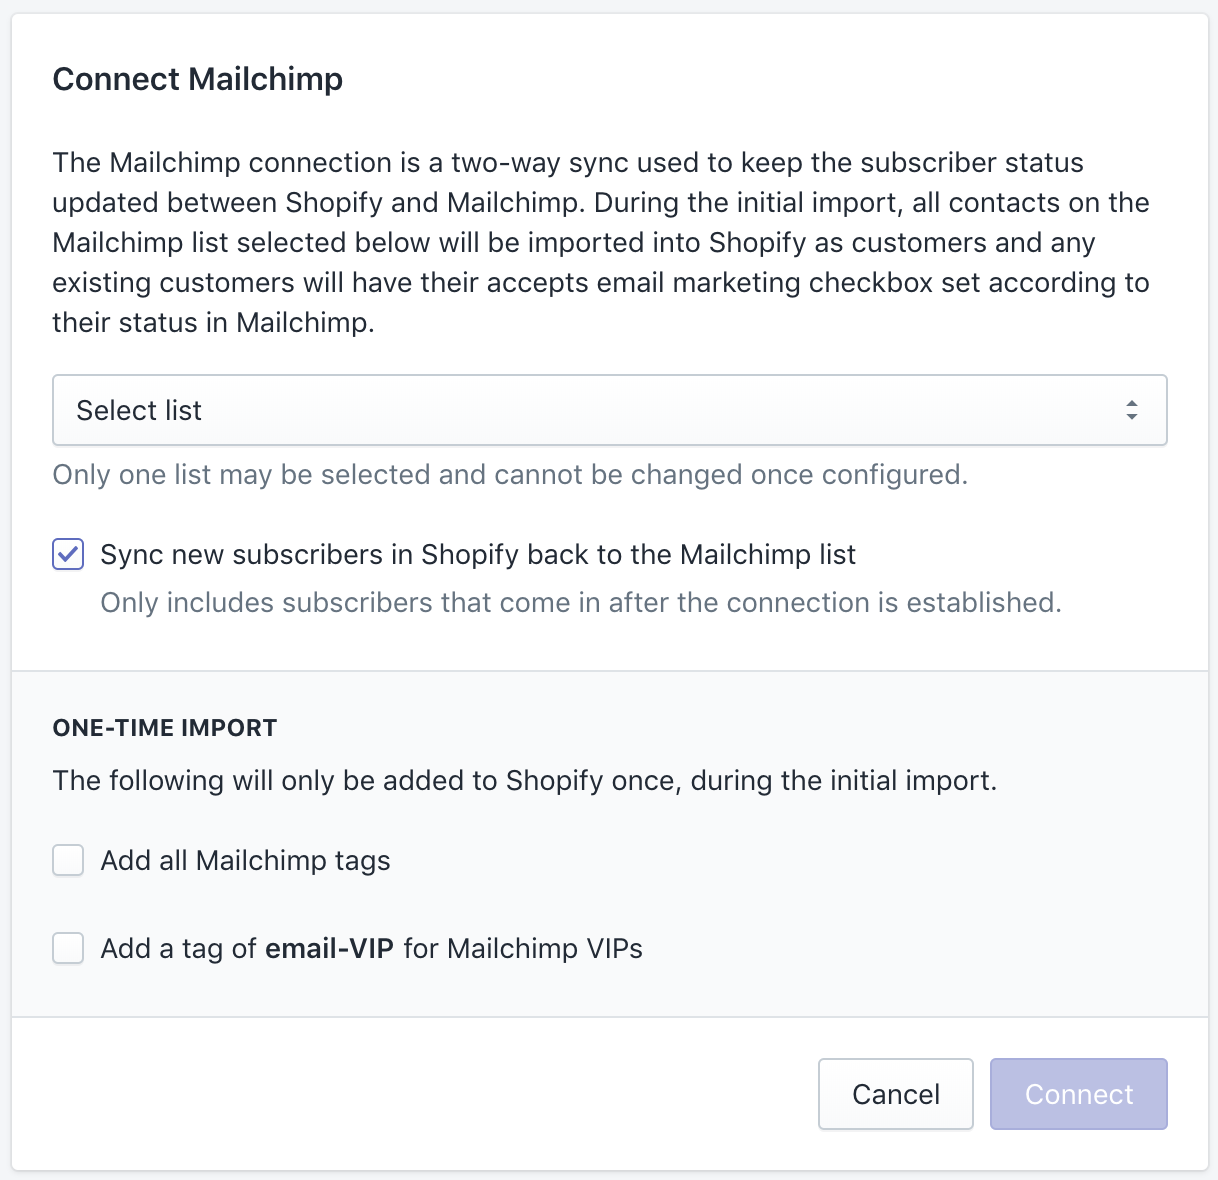Viewport: 1218px width, 1180px height.
Task: Click the Connect Mailchimp heading
Action: click(198, 79)
